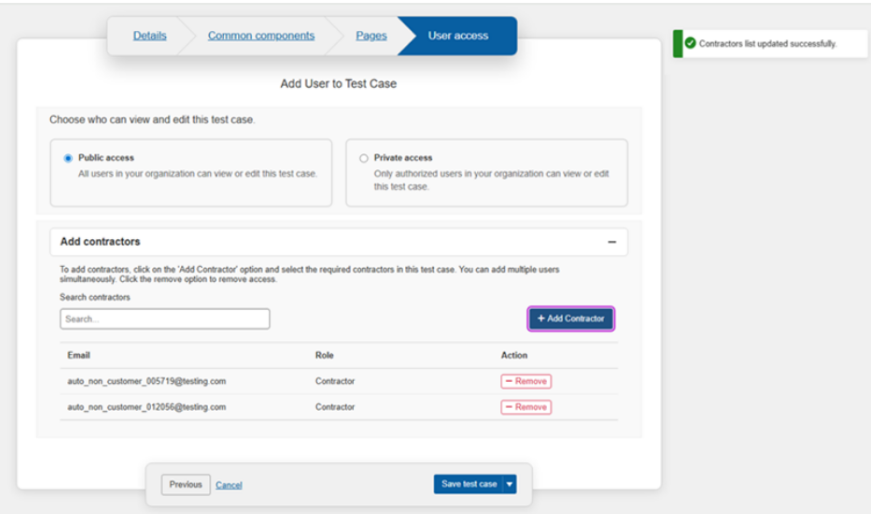Screen dimensions: 871x514
Task: Remove contractor auto_non_customer_012056
Action: (526, 407)
